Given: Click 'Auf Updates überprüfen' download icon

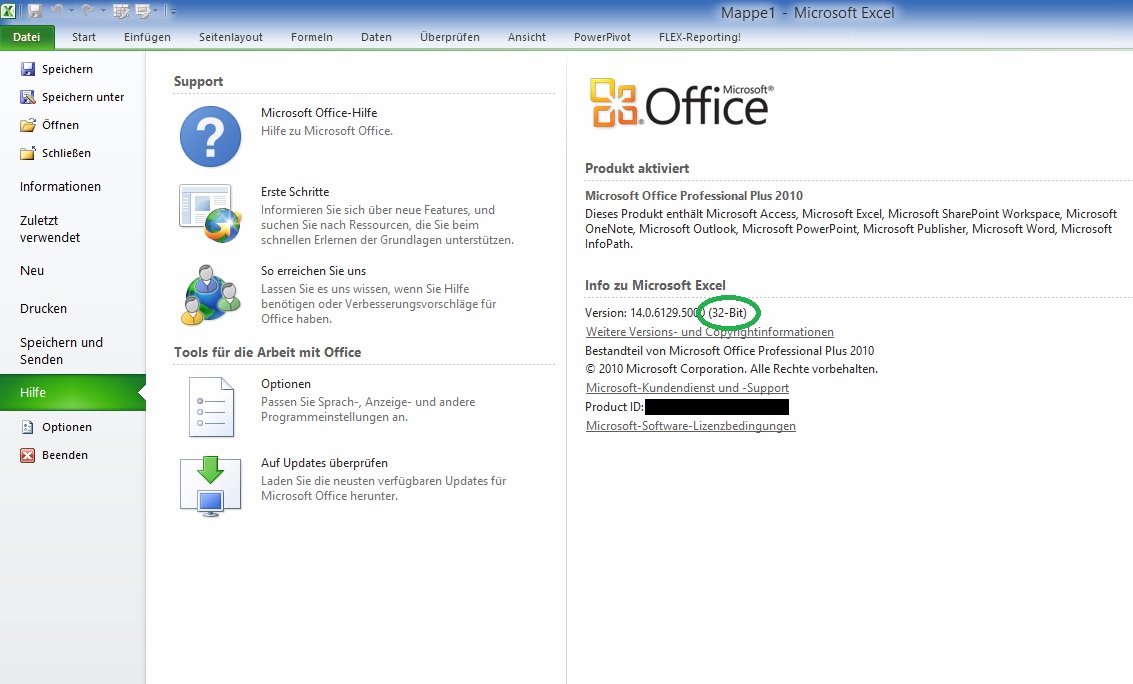Looking at the screenshot, I should click(x=210, y=486).
